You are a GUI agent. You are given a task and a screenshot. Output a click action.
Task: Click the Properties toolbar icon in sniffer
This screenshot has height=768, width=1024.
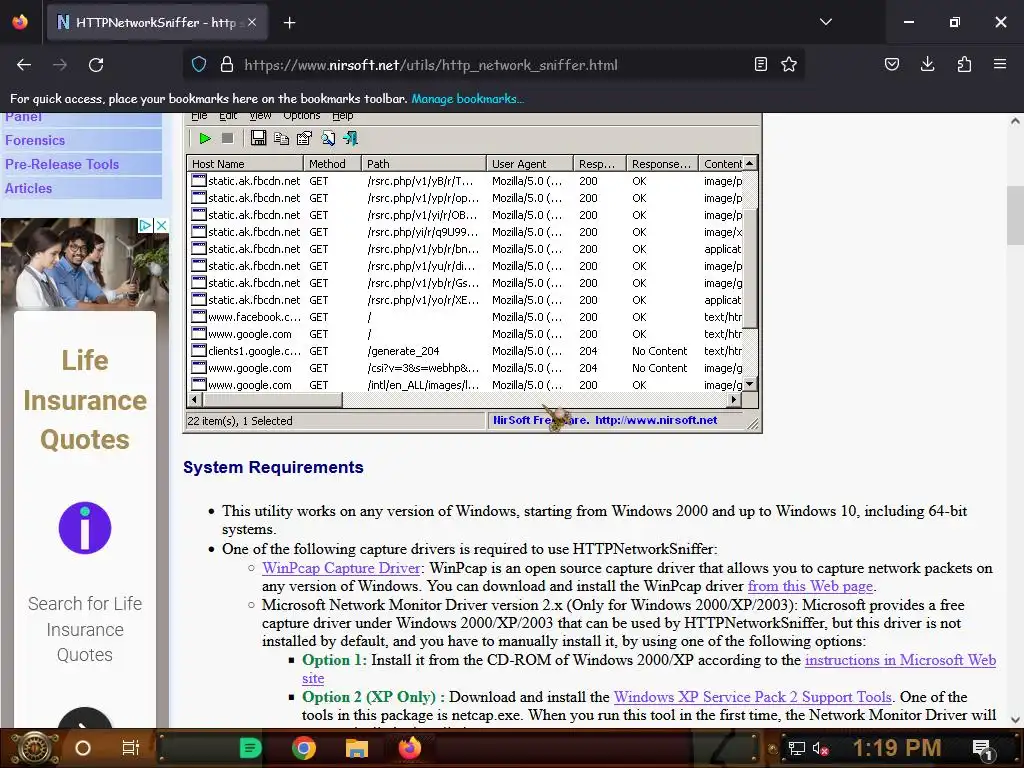coord(304,138)
